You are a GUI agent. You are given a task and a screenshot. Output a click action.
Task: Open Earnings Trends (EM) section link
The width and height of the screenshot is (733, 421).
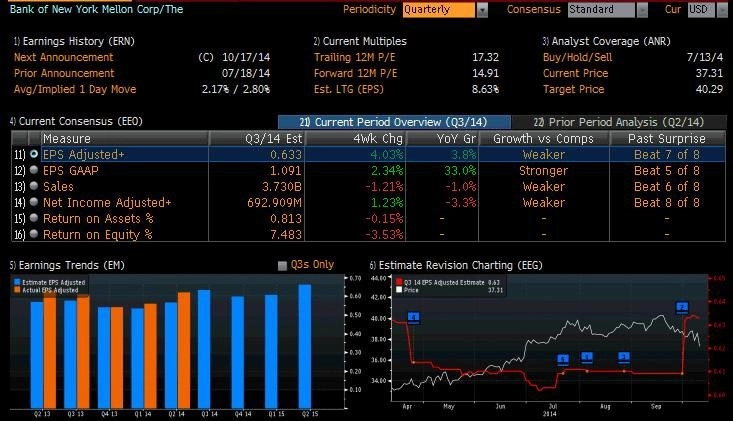(67, 265)
